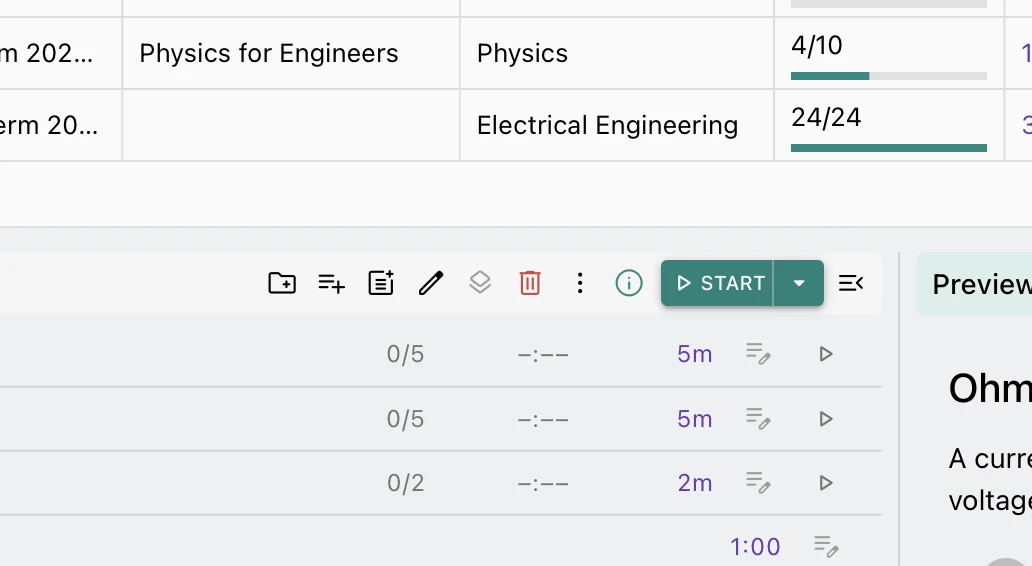Click the 'erm 20...' term cell

[61, 125]
